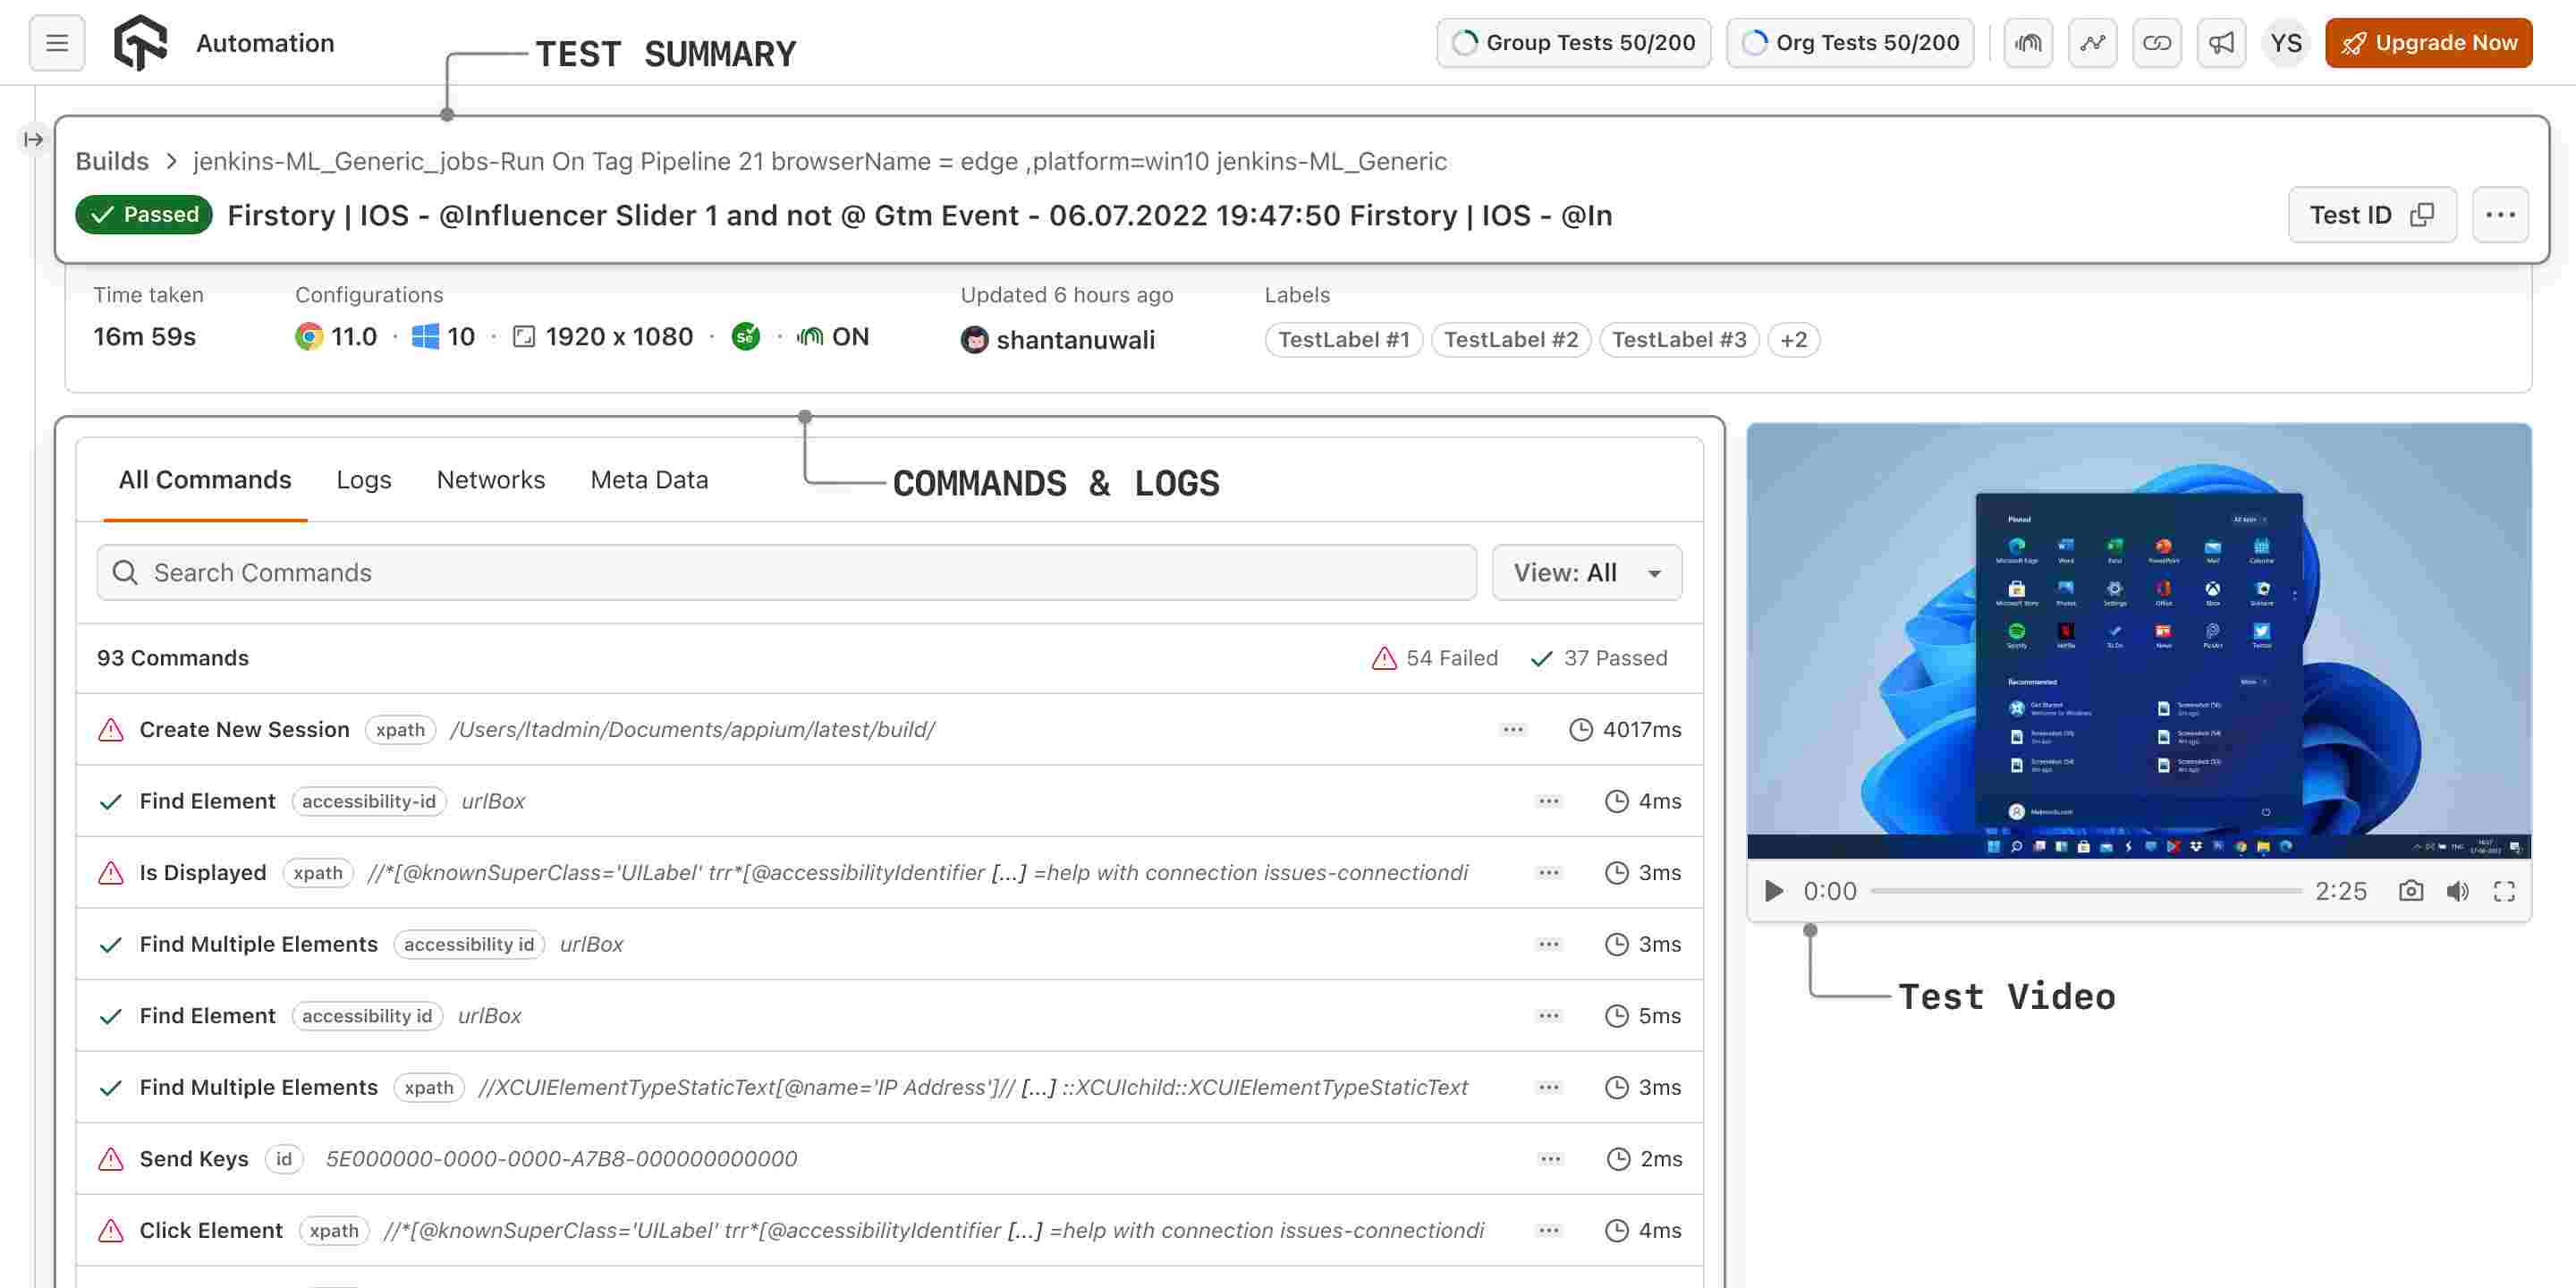Play the test video
Viewport: 2576px width, 1288px height.
point(1774,891)
